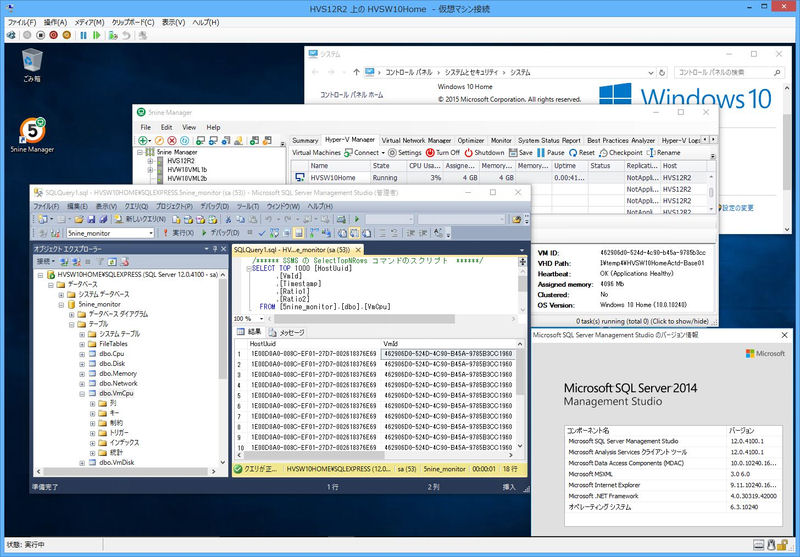Click the コントロール パネルの検索 search box
The height and width of the screenshot is (557, 800).
pyautogui.click(x=729, y=73)
